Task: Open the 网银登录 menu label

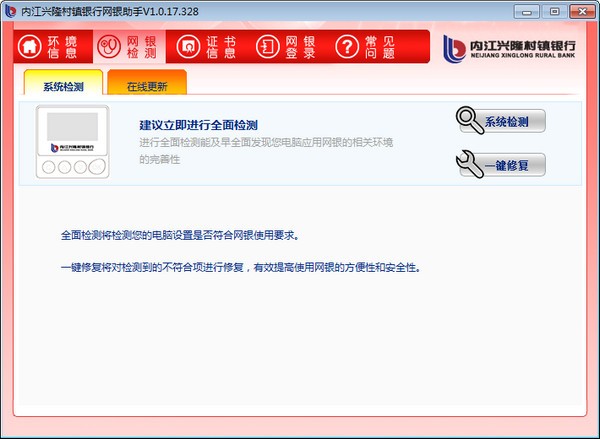Action: [x=300, y=47]
